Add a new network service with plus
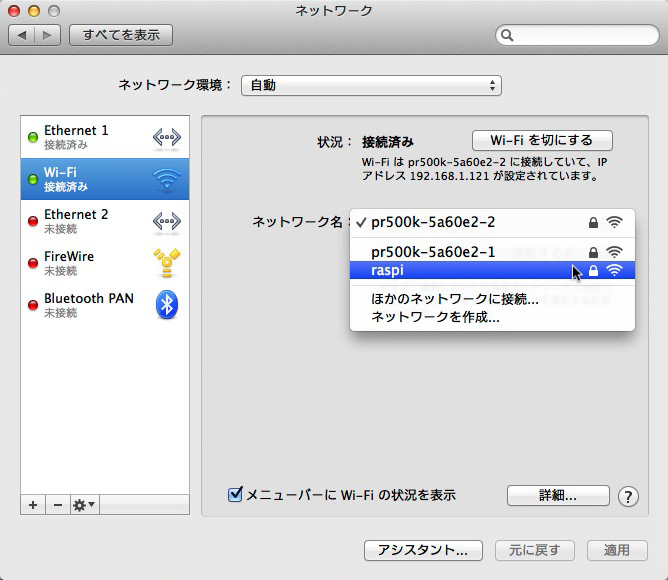 (x=33, y=505)
